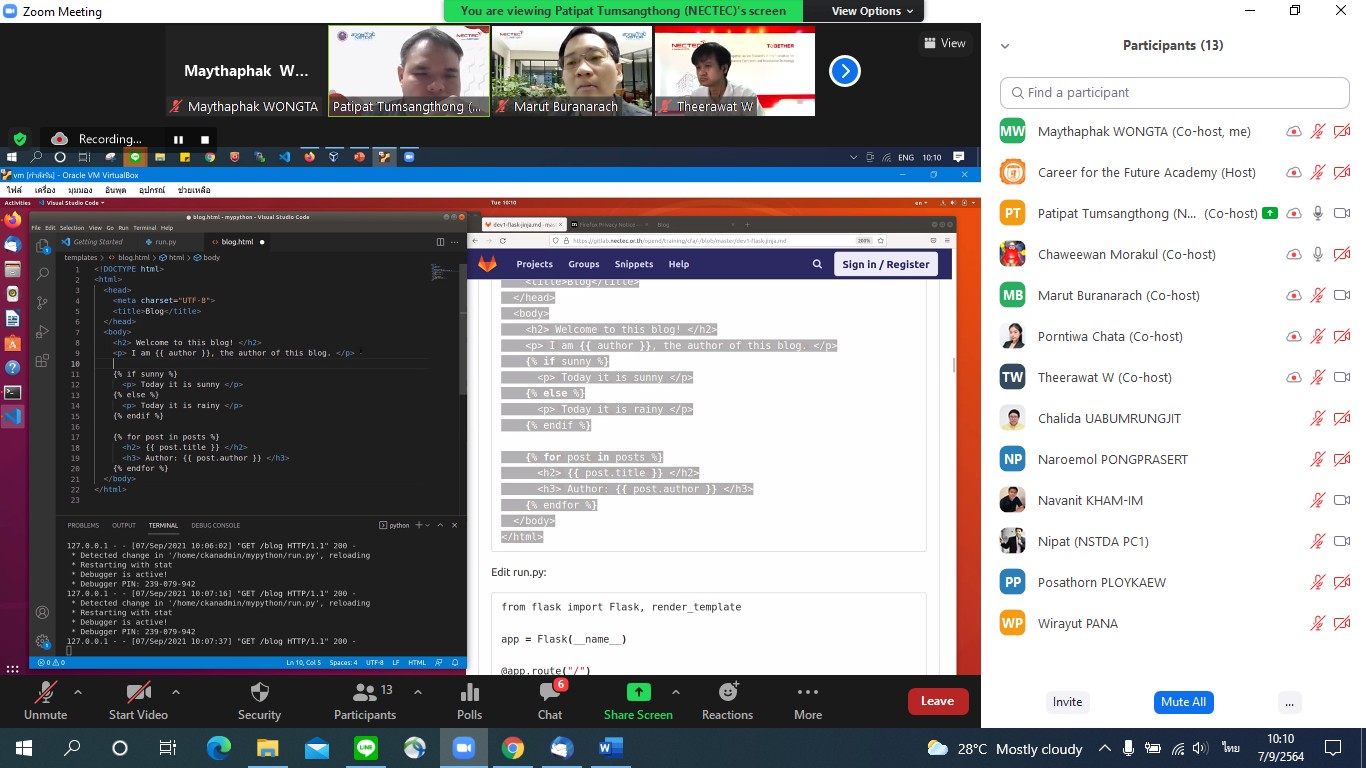This screenshot has width=1366, height=768.
Task: Open the LINE app in the taskbar
Action: tap(366, 748)
